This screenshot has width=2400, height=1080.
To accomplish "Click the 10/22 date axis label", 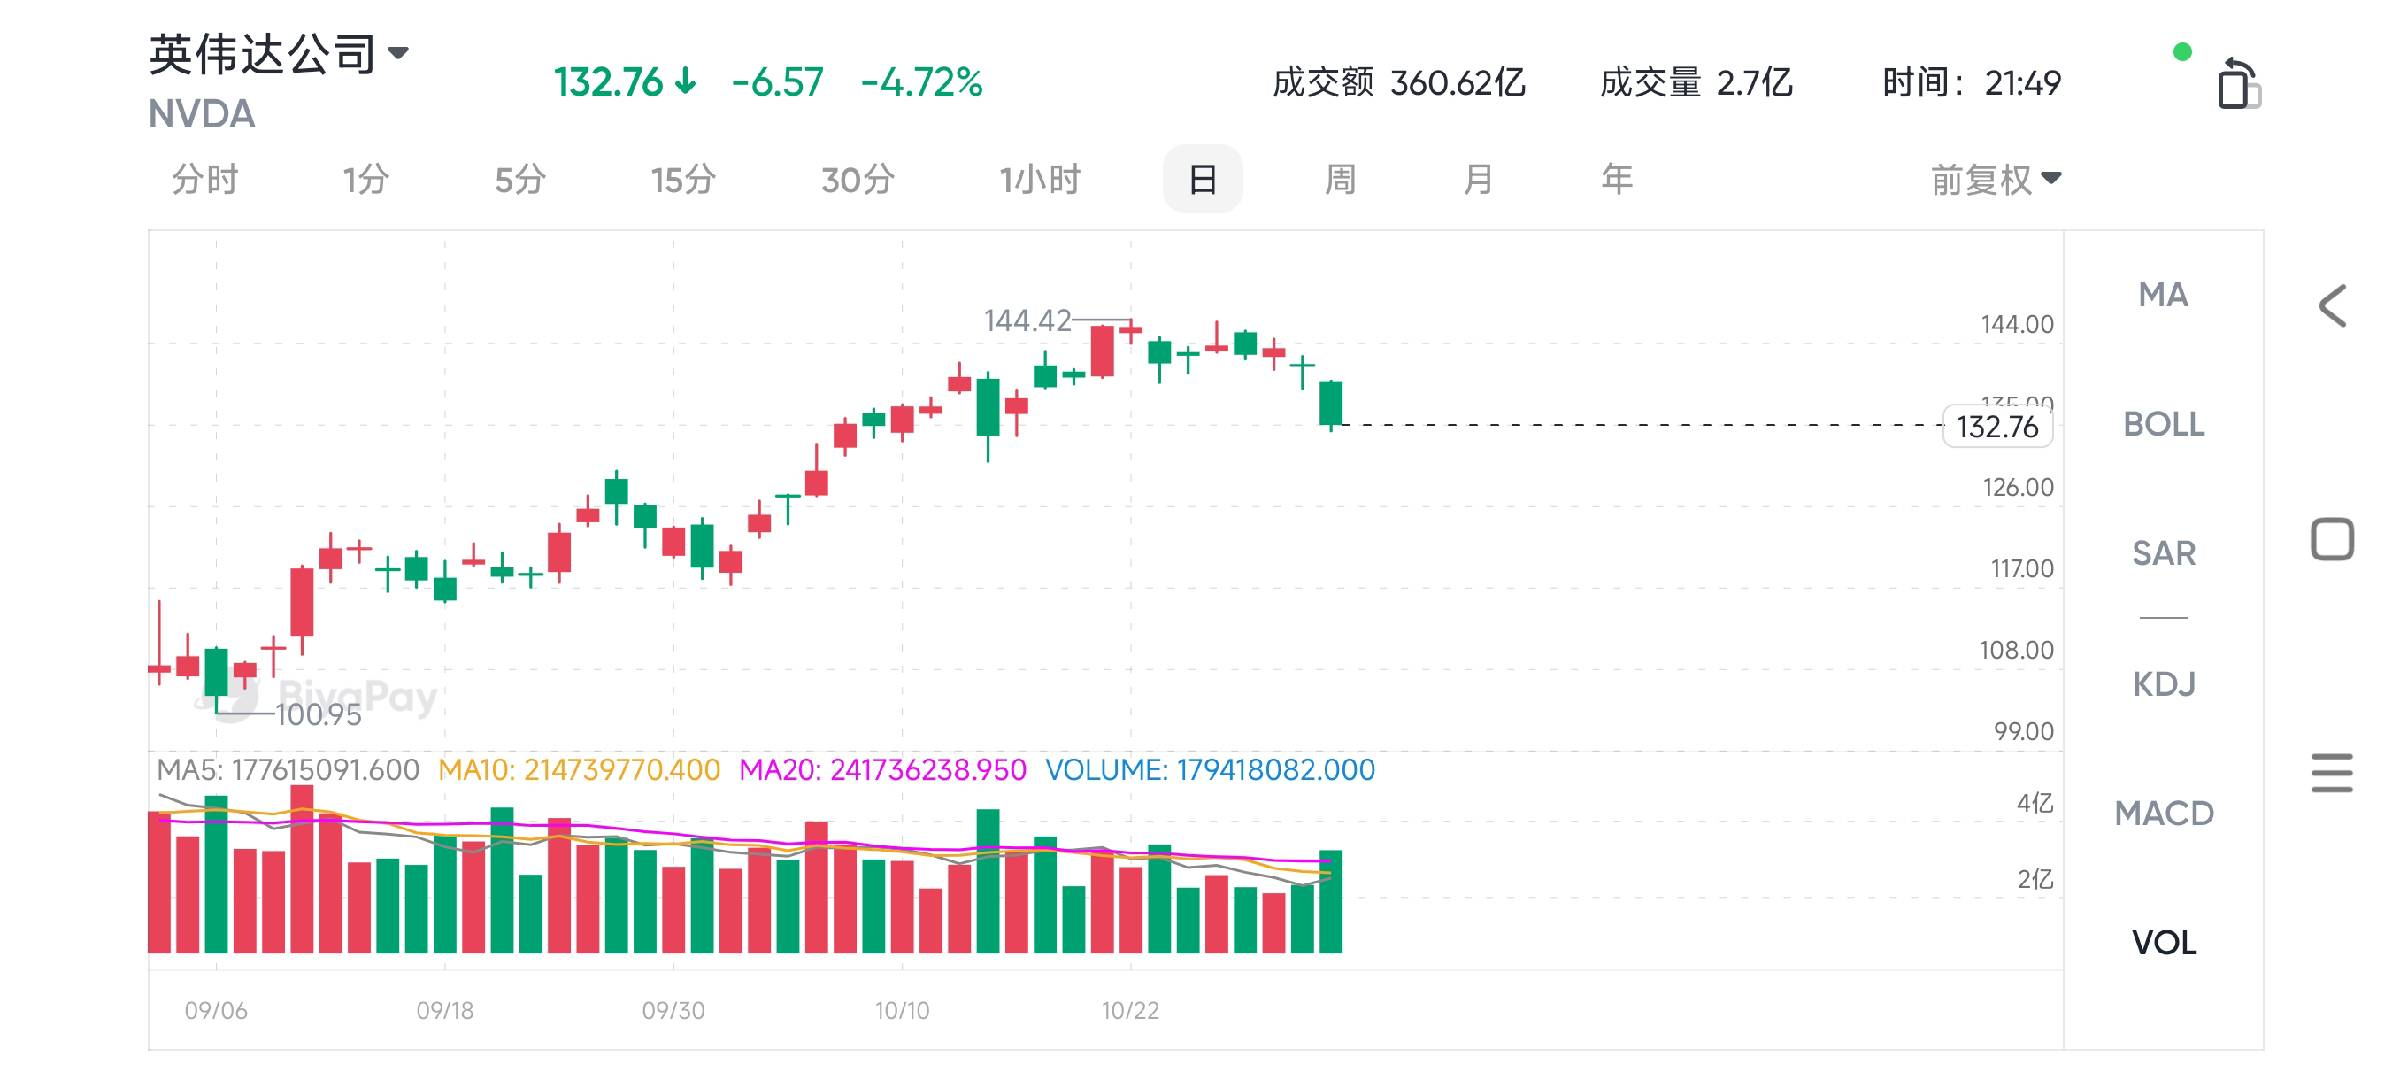I will point(1130,1011).
